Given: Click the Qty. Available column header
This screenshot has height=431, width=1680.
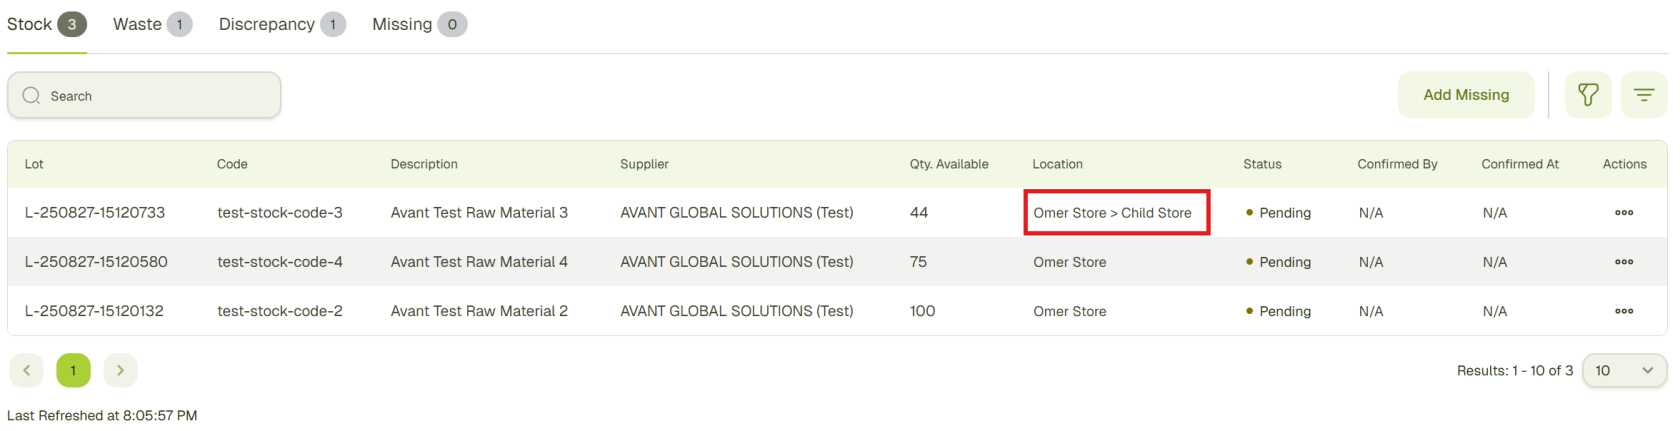Looking at the screenshot, I should 948,164.
